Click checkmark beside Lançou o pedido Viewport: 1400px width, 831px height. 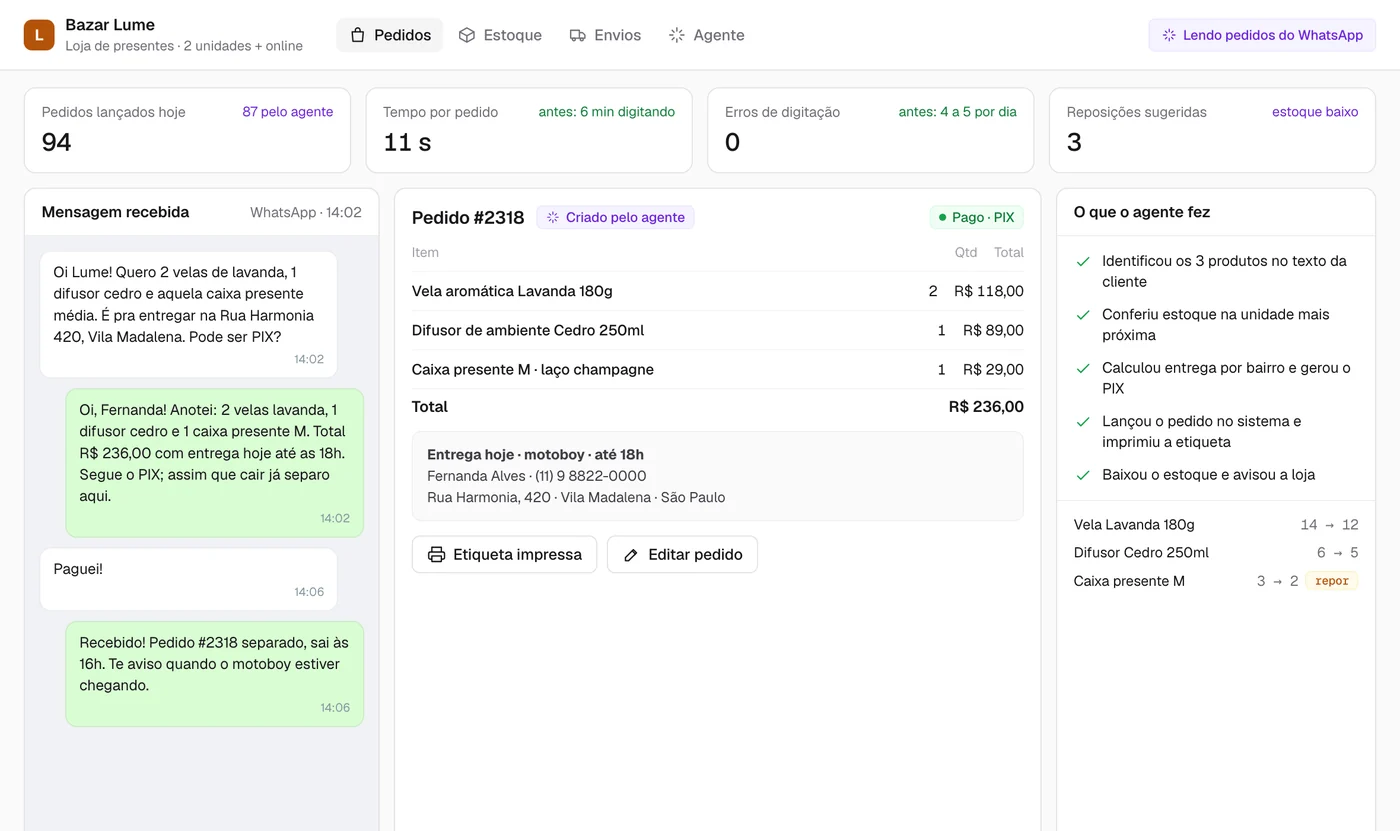[1082, 421]
